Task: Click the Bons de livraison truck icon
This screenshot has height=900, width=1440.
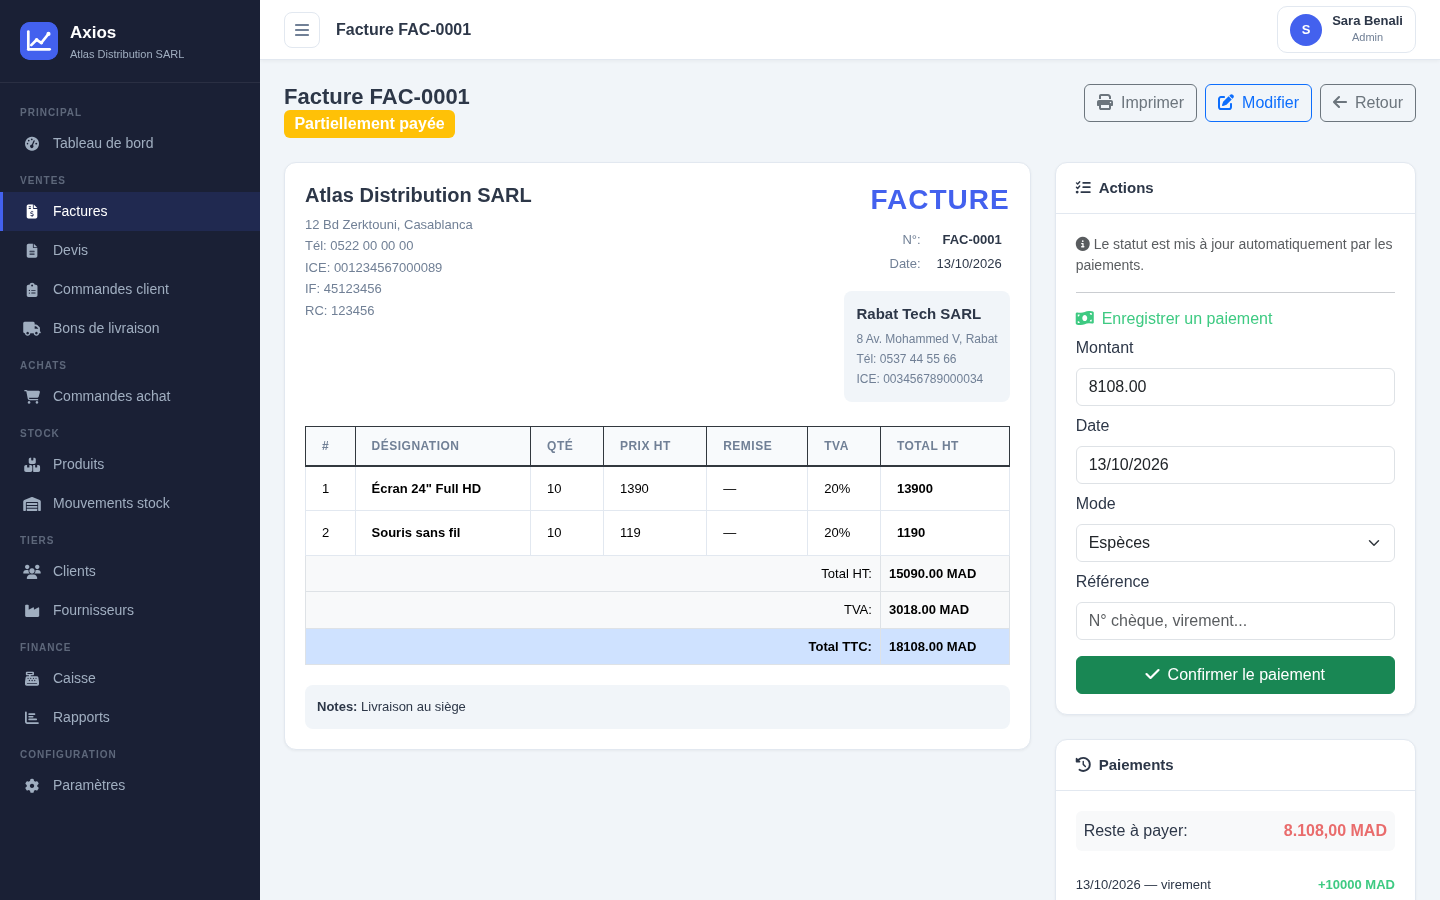Action: (x=32, y=328)
